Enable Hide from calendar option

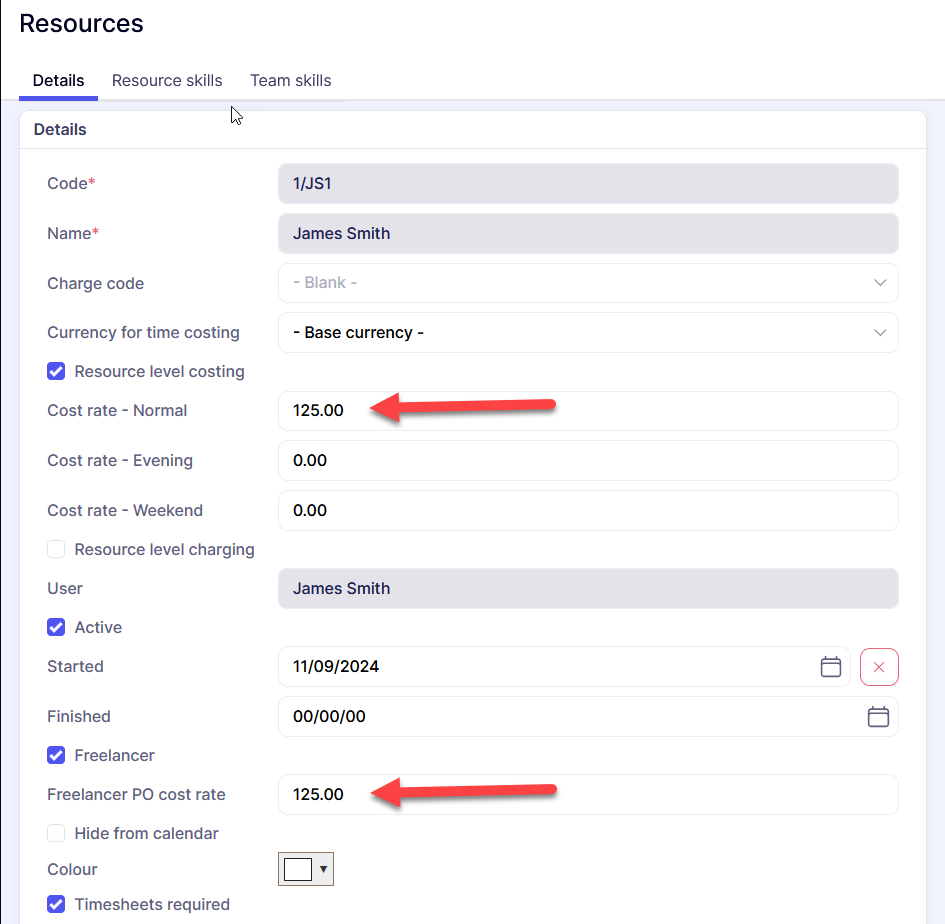[x=57, y=834]
